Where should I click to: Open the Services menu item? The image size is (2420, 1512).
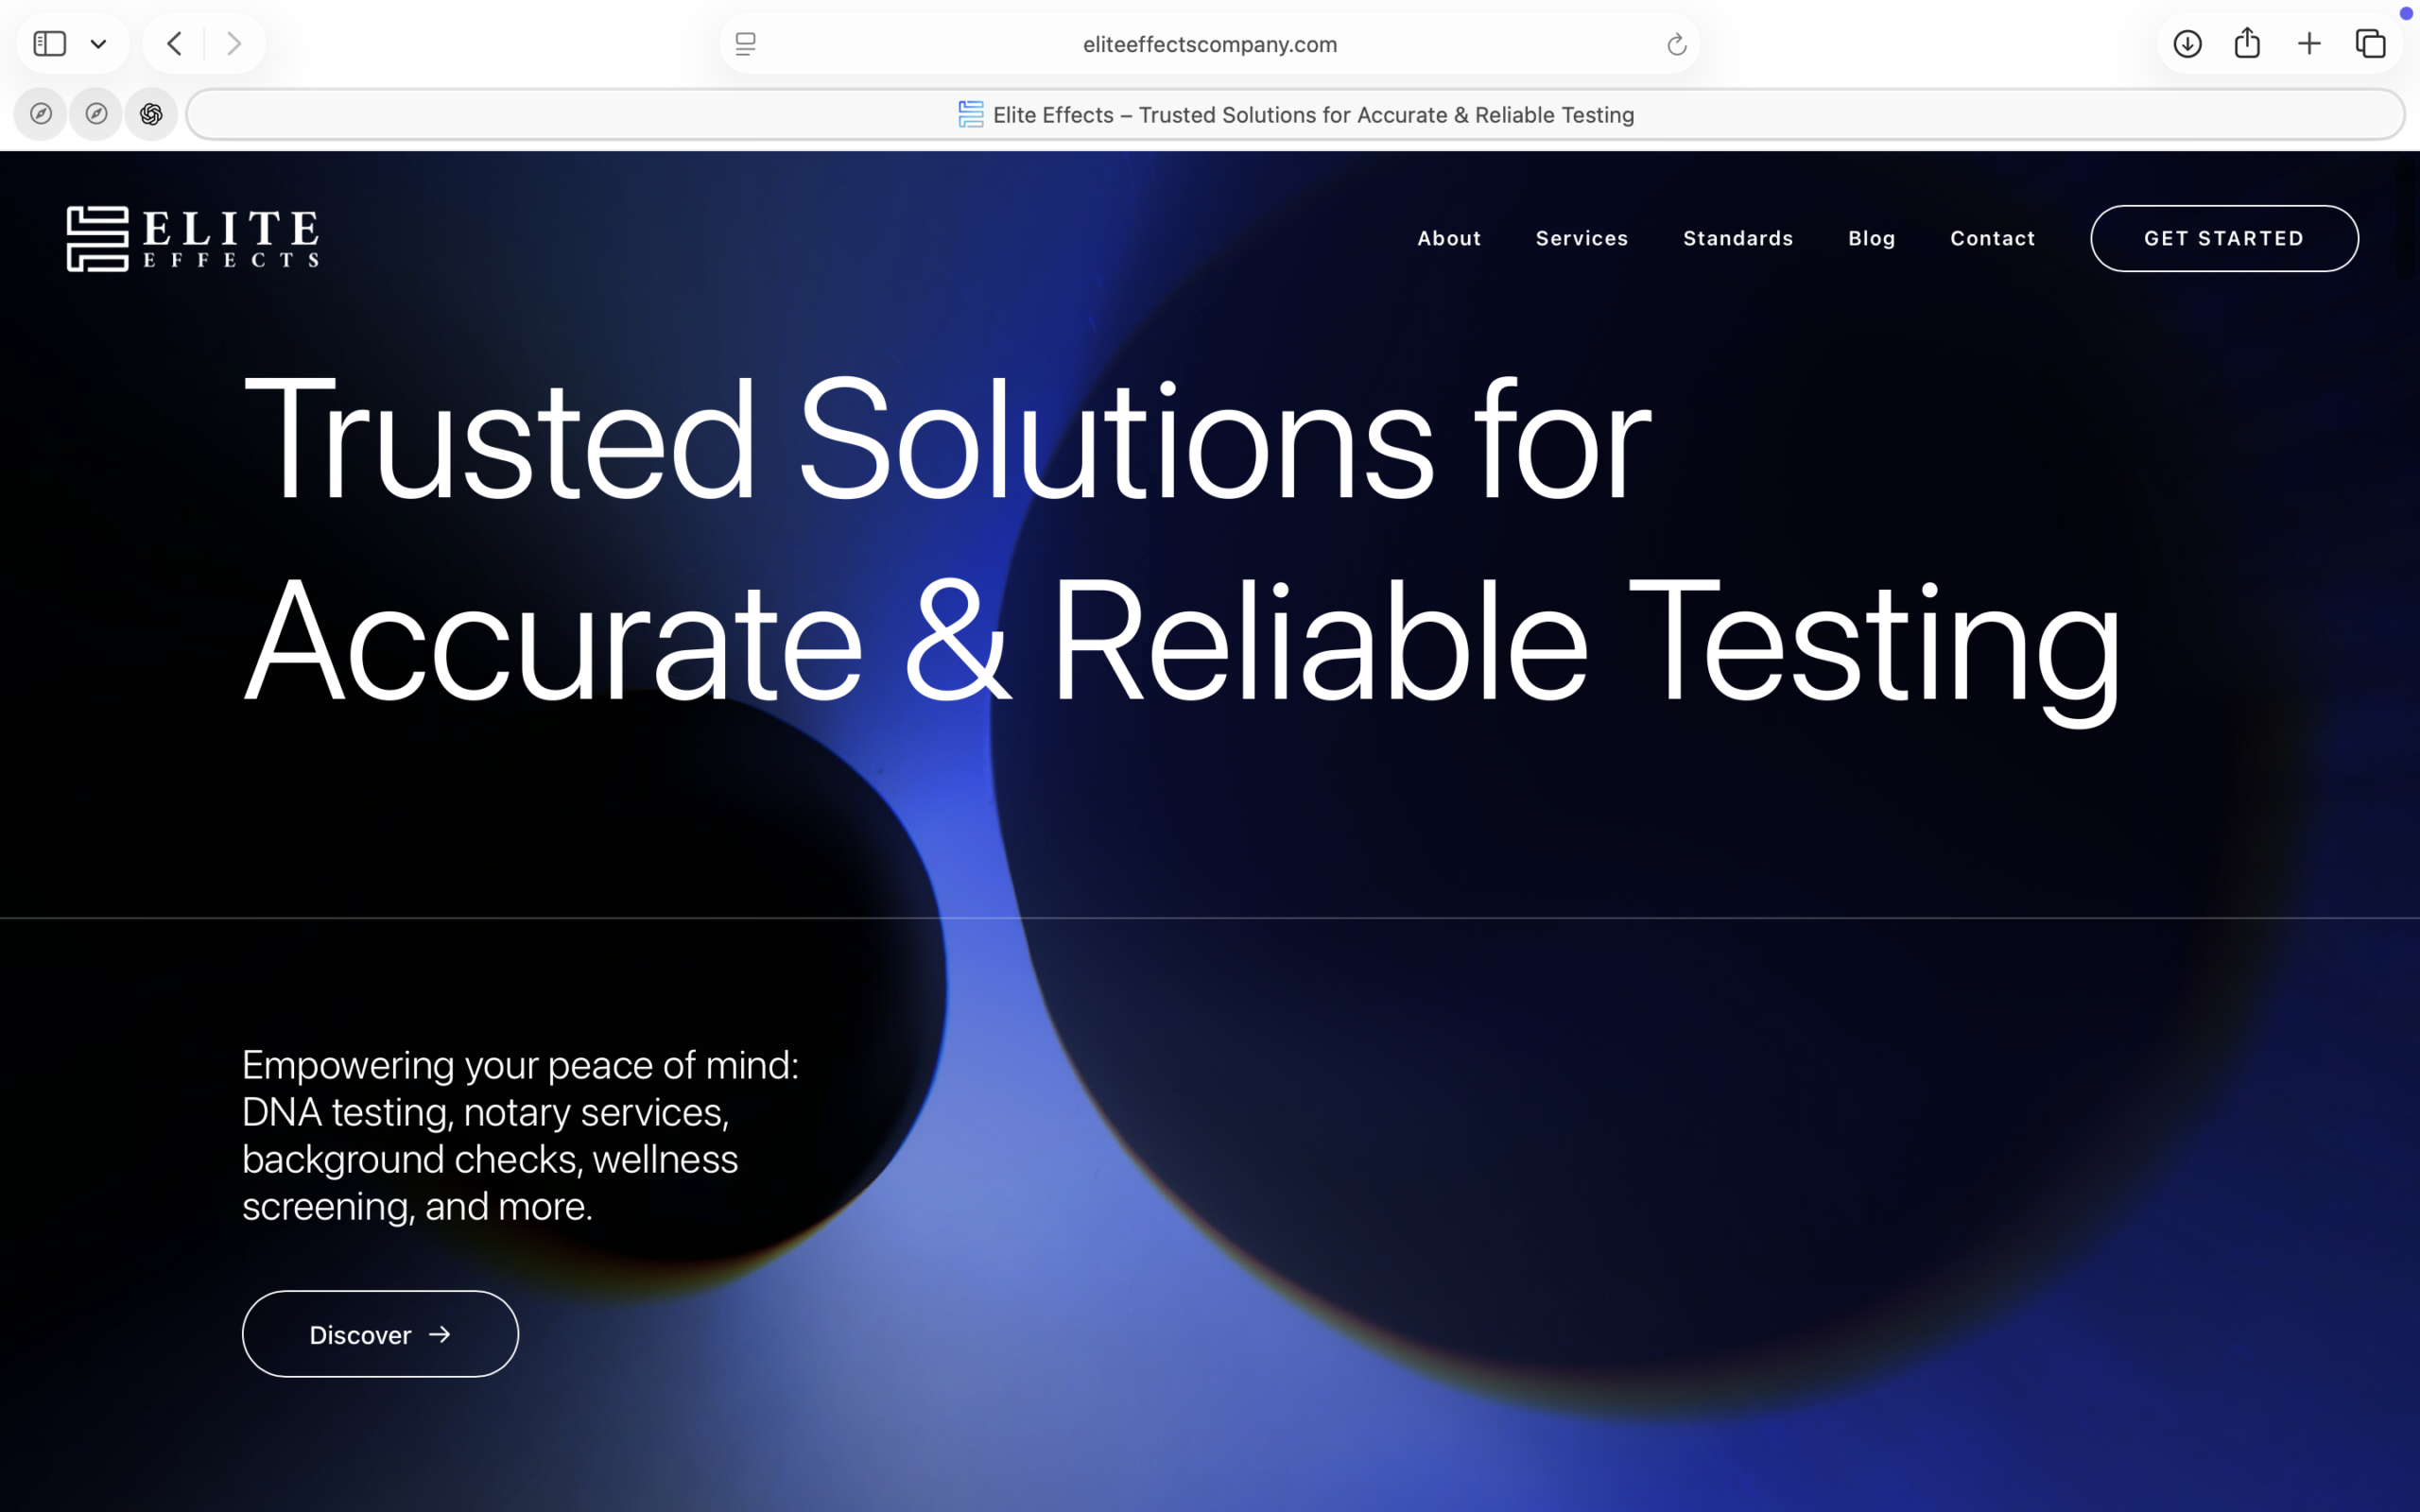1581,238
